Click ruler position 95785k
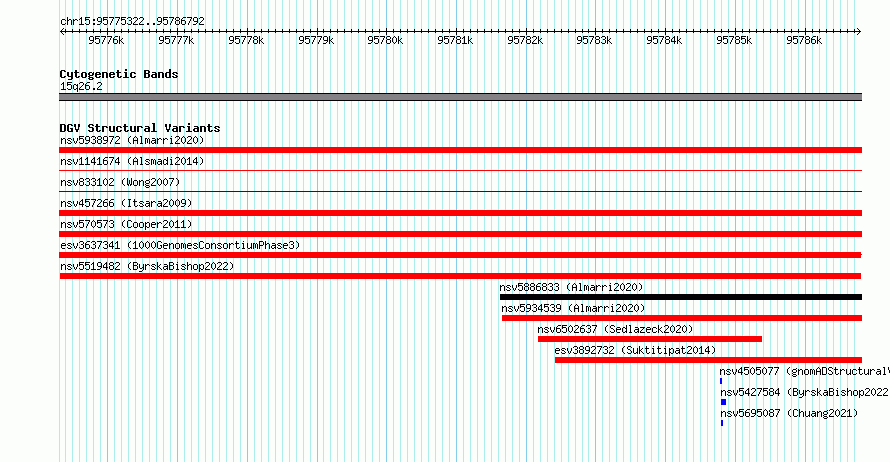 tap(734, 40)
